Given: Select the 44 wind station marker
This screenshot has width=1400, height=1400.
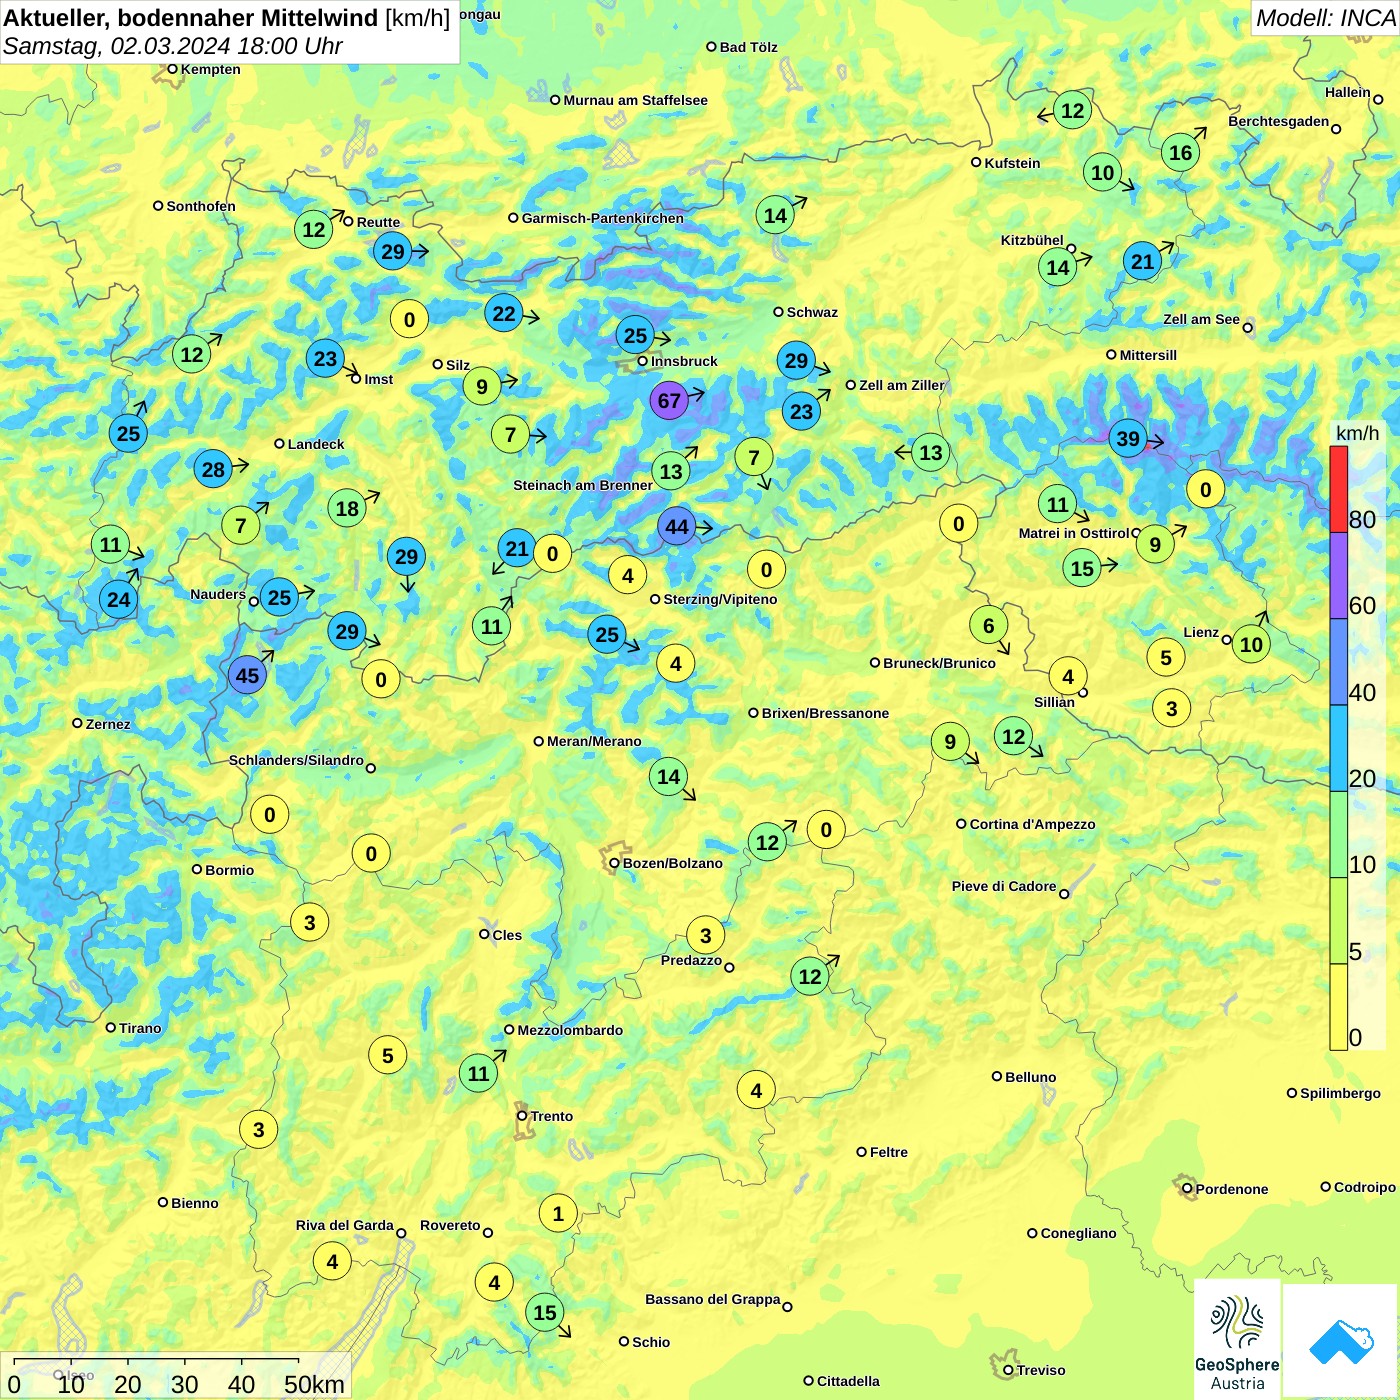Looking at the screenshot, I should (677, 527).
